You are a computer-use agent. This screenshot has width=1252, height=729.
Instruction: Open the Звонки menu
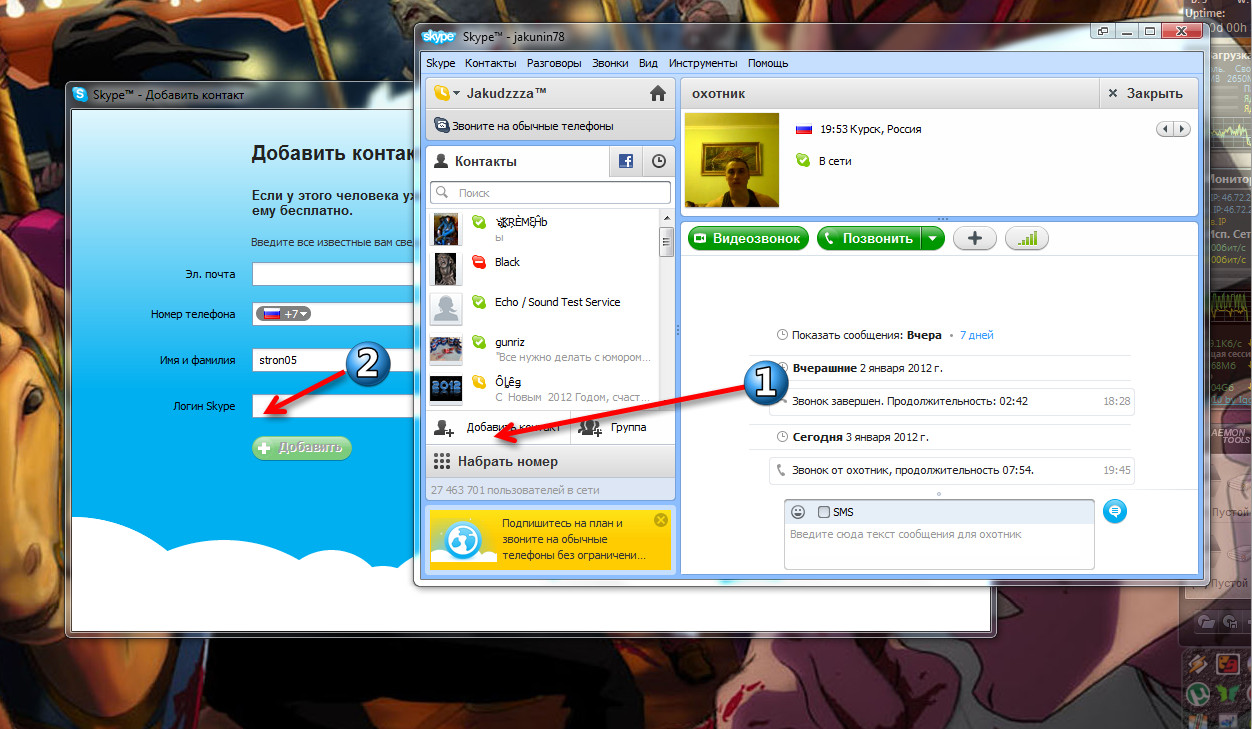[x=610, y=63]
